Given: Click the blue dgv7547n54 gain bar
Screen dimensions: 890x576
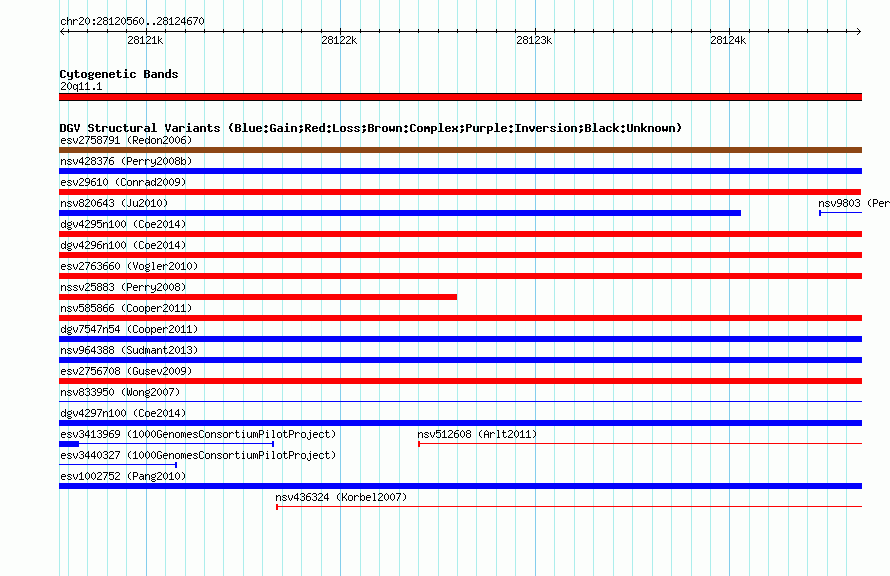Looking at the screenshot, I should (460, 339).
